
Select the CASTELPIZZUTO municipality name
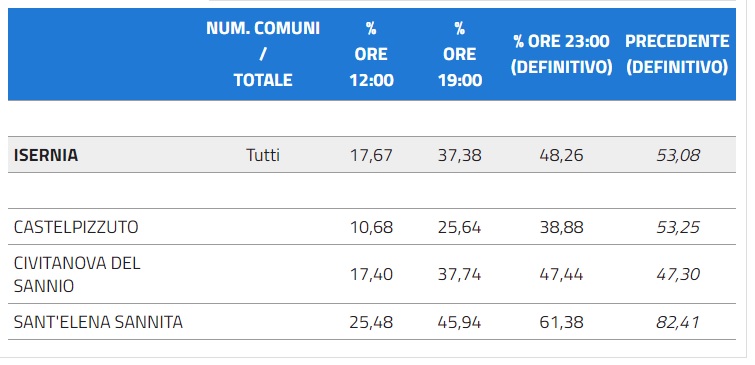point(76,227)
